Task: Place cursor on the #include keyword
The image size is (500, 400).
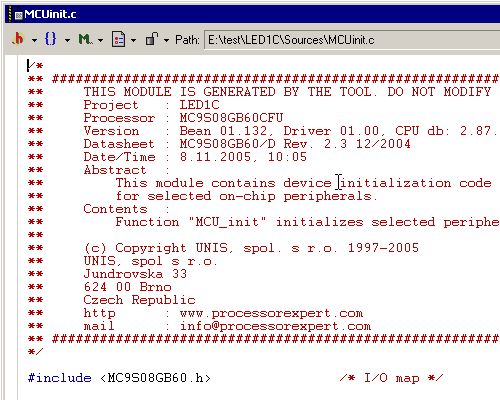Action: pyautogui.click(x=60, y=378)
